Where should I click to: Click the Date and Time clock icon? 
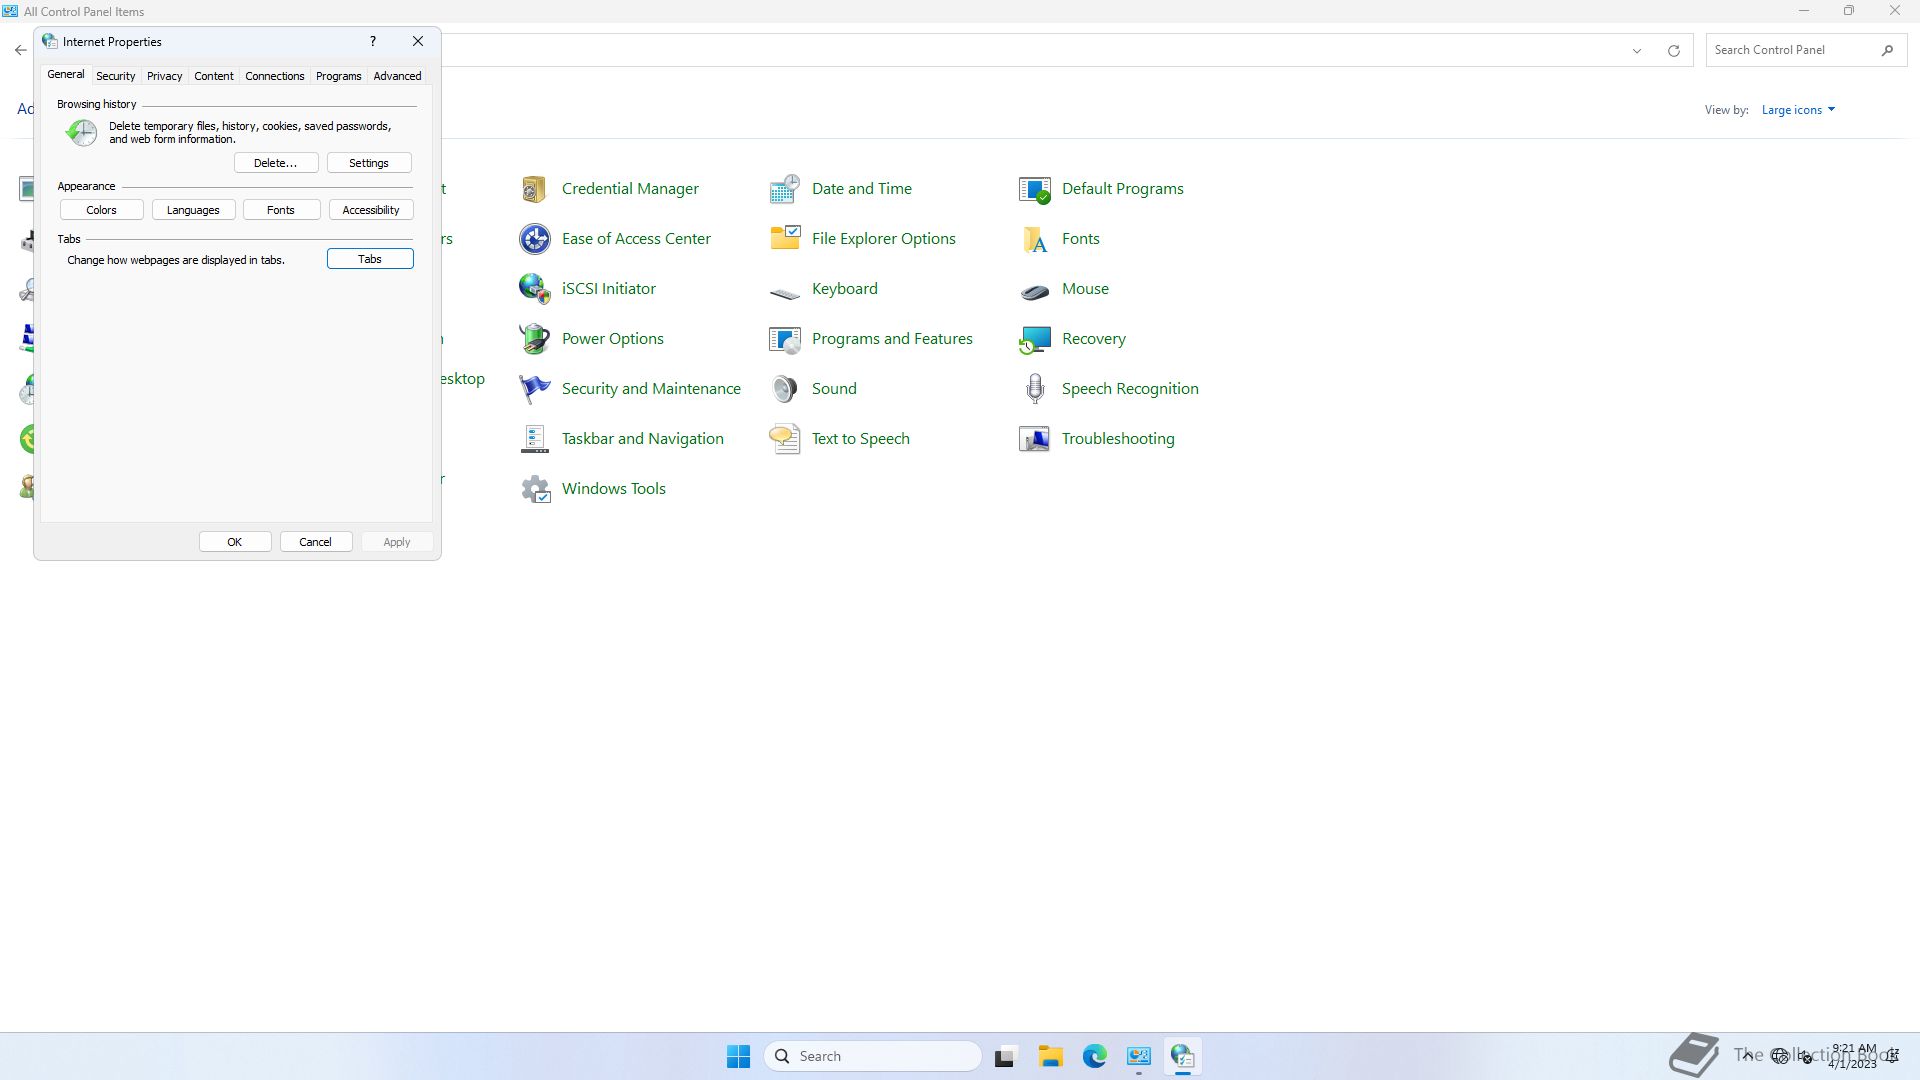click(x=784, y=189)
